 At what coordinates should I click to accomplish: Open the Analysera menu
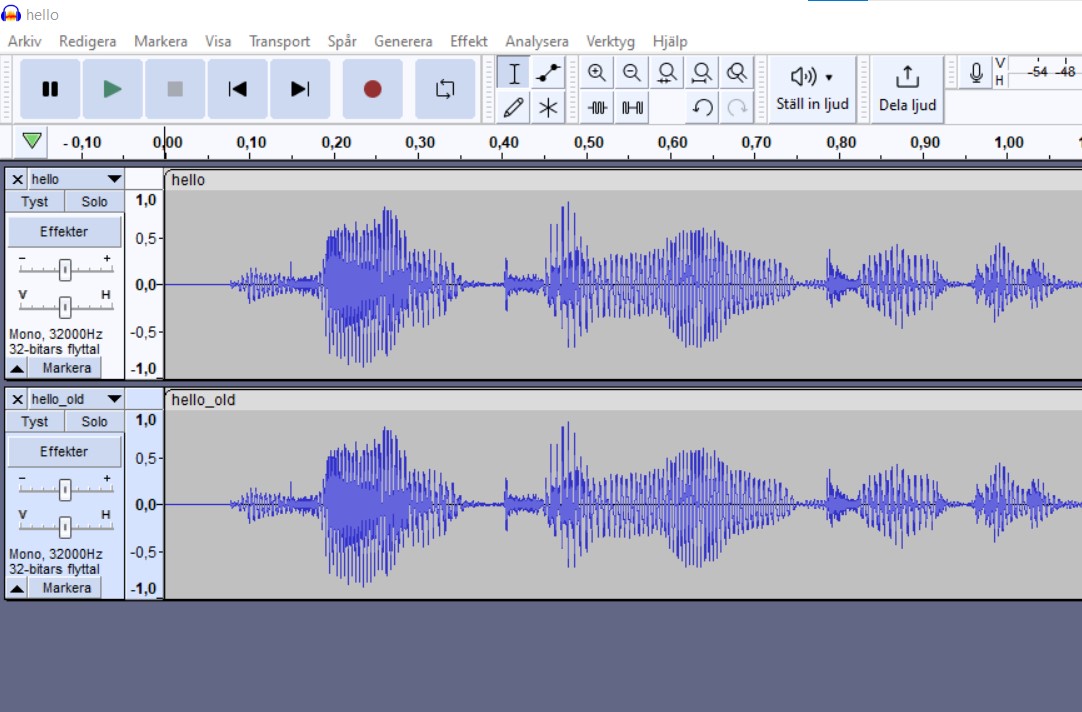536,41
